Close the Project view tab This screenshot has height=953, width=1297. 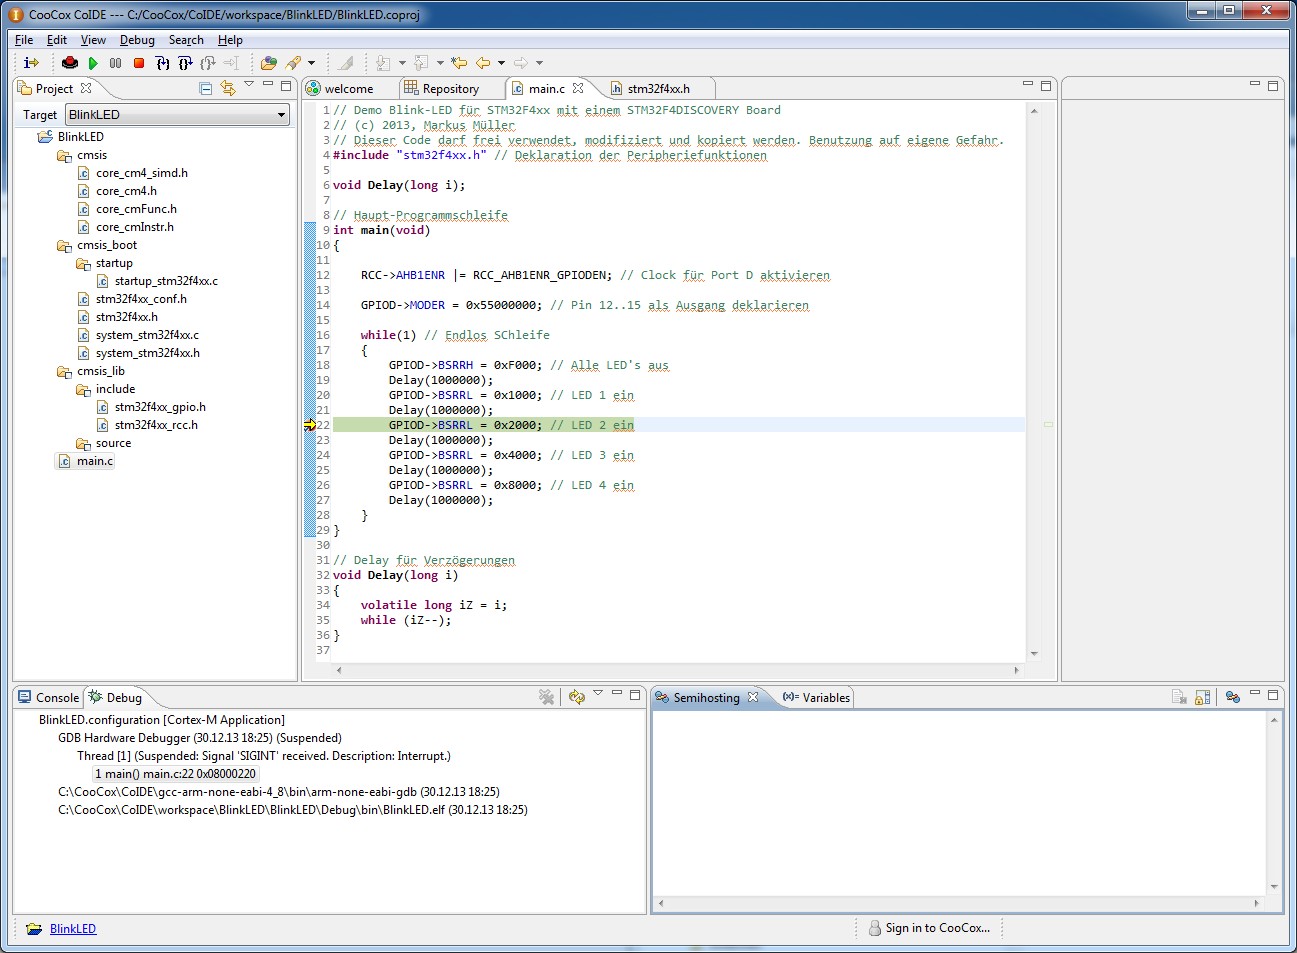[x=86, y=88]
